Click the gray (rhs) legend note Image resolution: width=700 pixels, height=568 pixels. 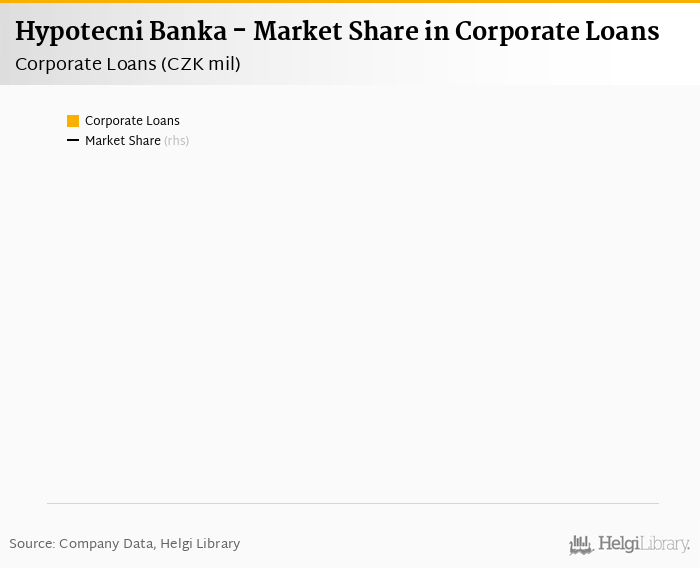[x=177, y=141]
